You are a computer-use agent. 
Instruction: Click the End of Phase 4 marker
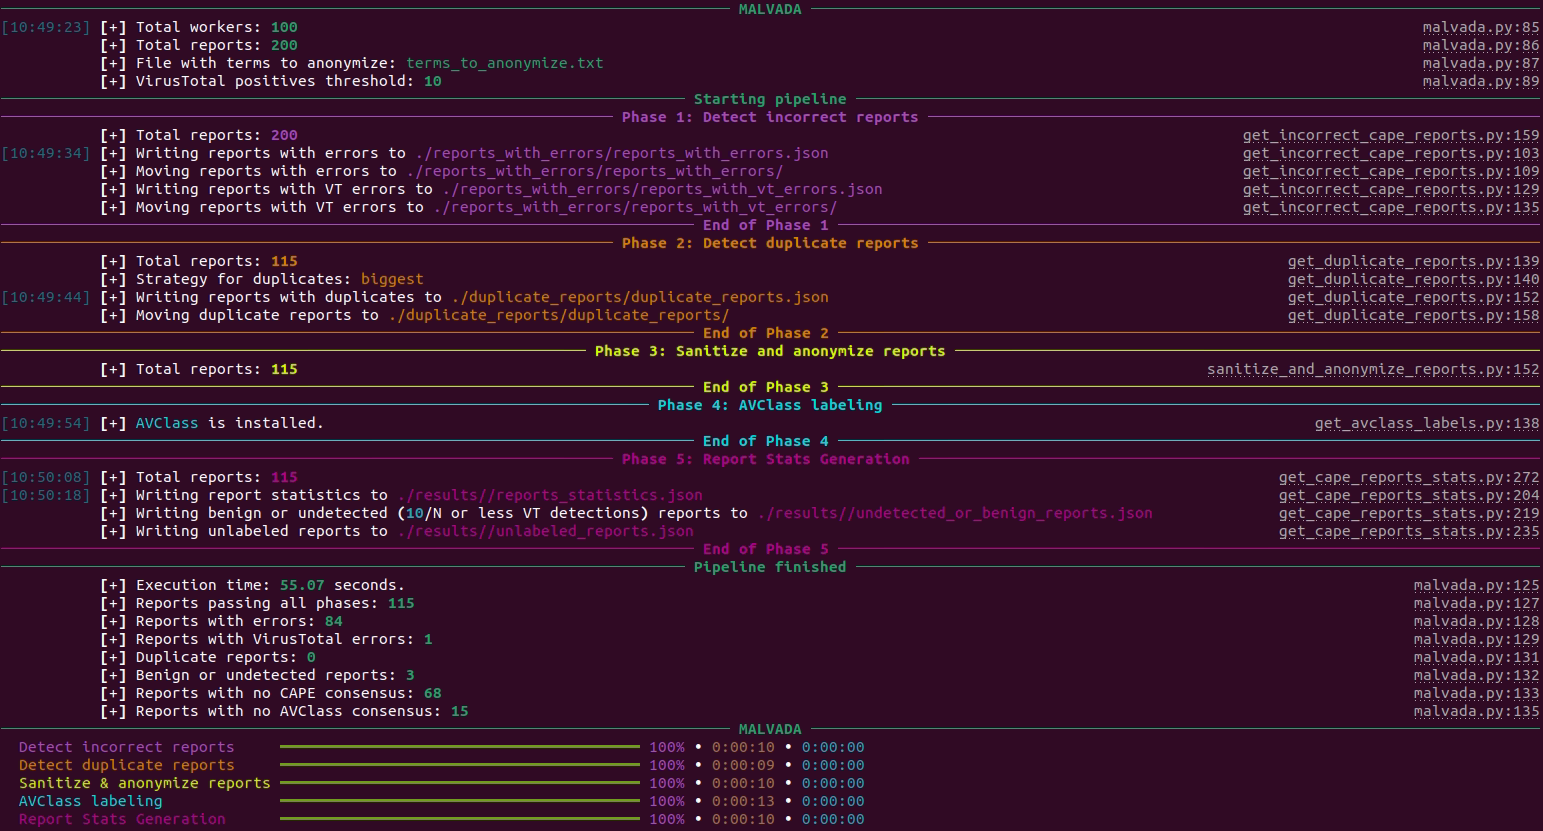click(x=766, y=441)
